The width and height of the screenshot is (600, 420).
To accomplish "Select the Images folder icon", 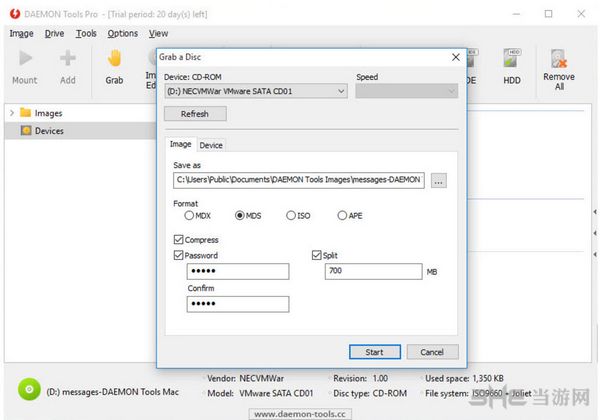I will 26,112.
